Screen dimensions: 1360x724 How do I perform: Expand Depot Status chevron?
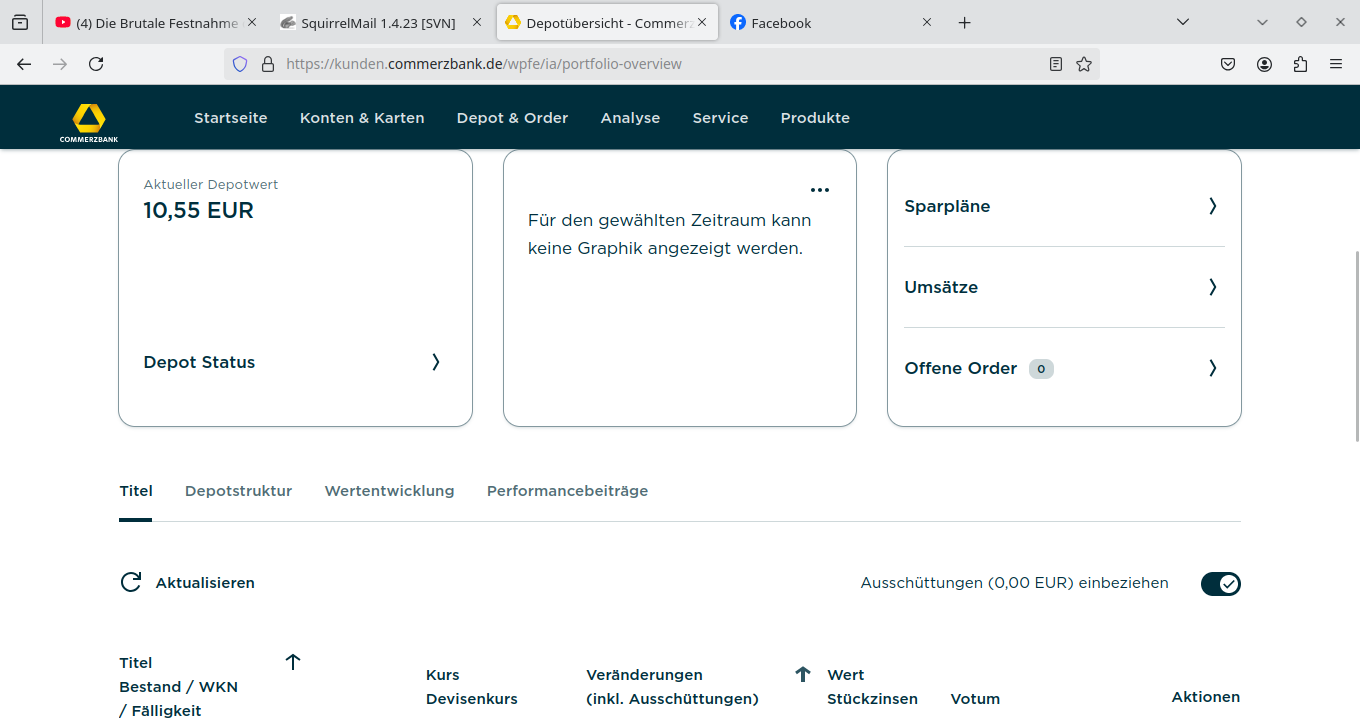click(x=435, y=362)
